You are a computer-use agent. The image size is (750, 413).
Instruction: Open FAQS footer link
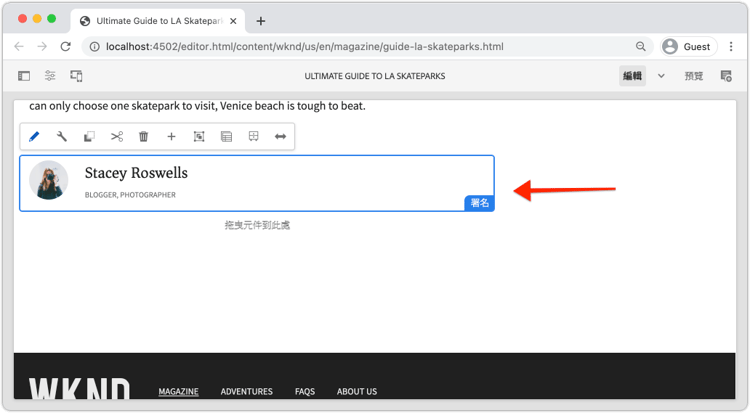(305, 391)
